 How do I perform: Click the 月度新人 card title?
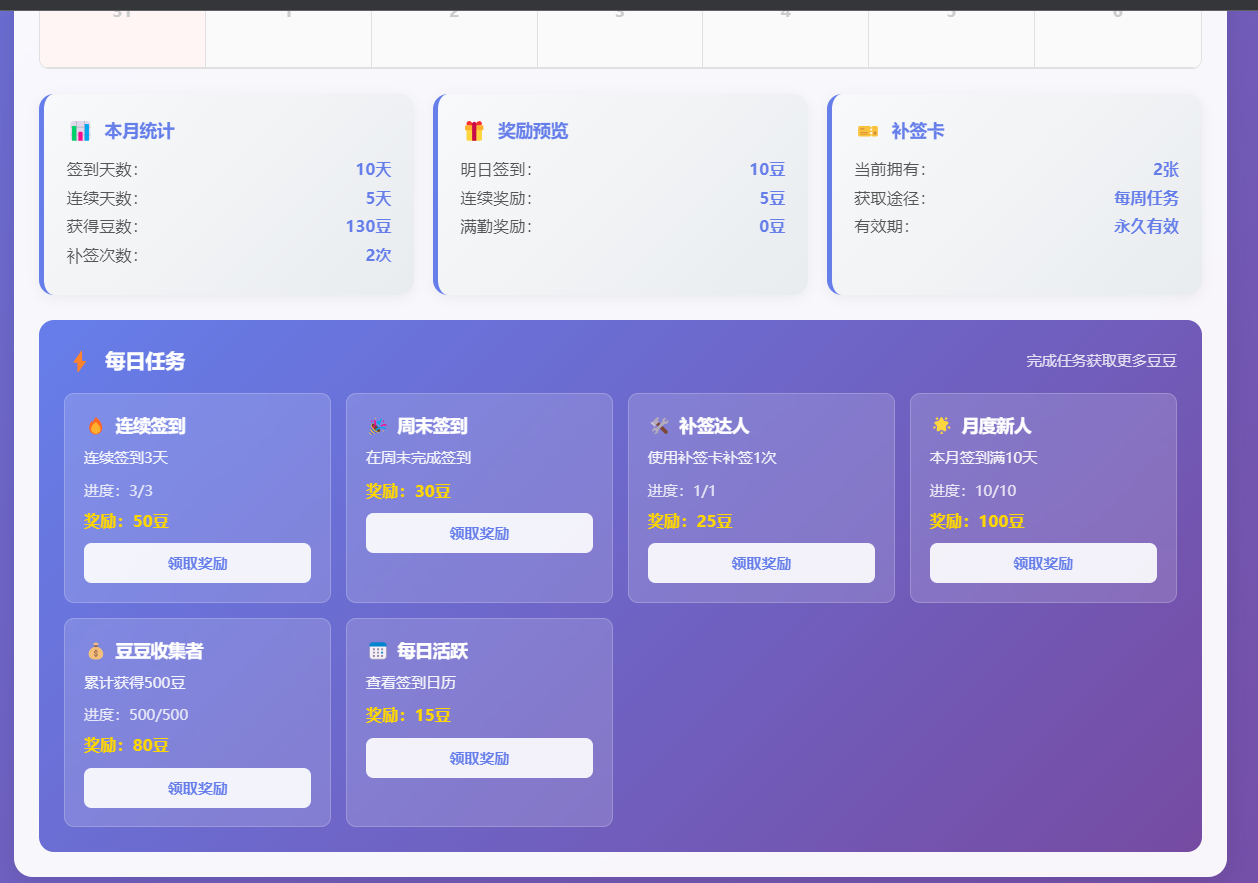click(996, 426)
